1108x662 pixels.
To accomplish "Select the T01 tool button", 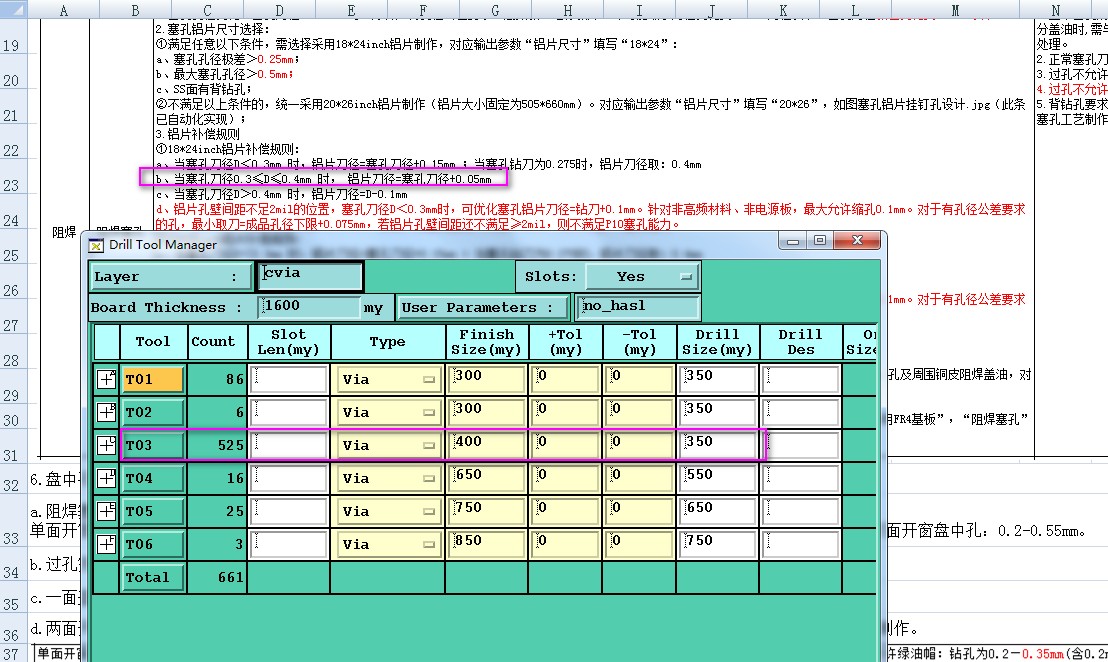I will pos(153,379).
